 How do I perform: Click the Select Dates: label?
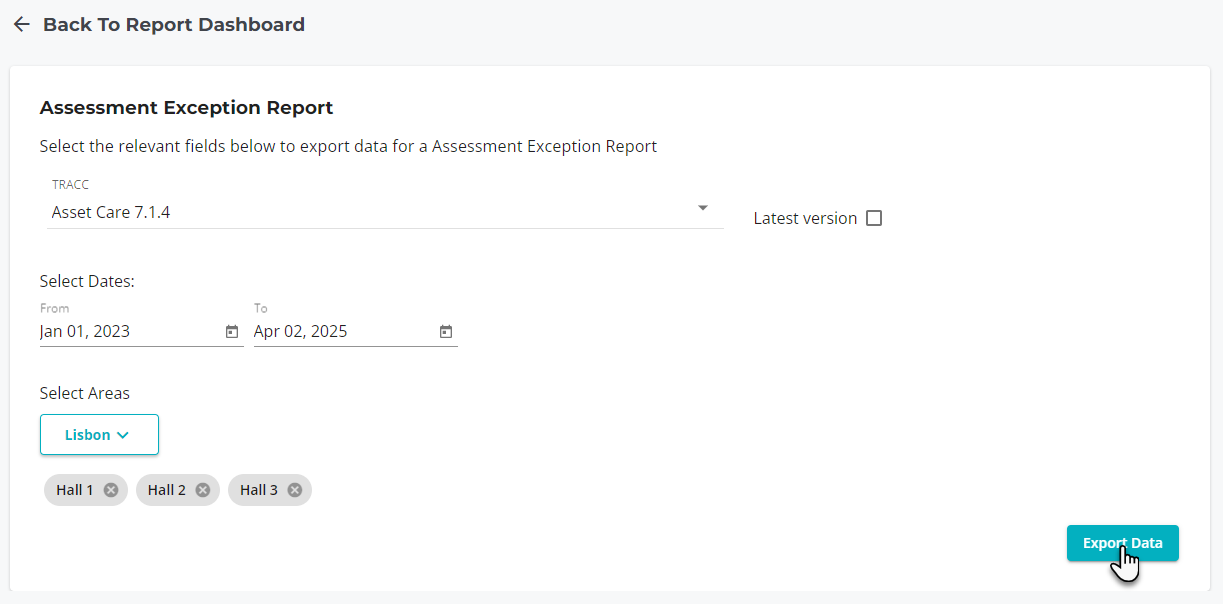click(x=87, y=282)
